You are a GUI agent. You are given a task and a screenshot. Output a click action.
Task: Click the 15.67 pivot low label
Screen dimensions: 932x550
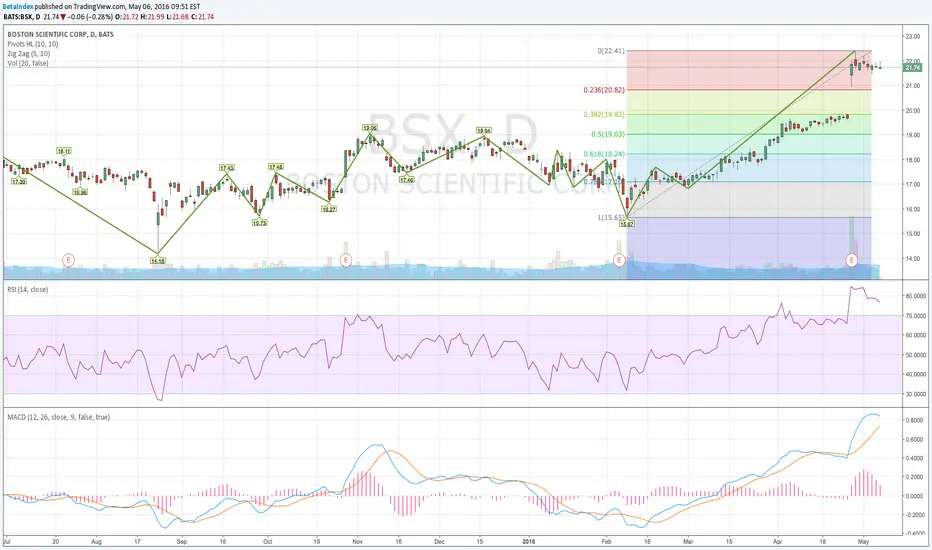point(627,224)
